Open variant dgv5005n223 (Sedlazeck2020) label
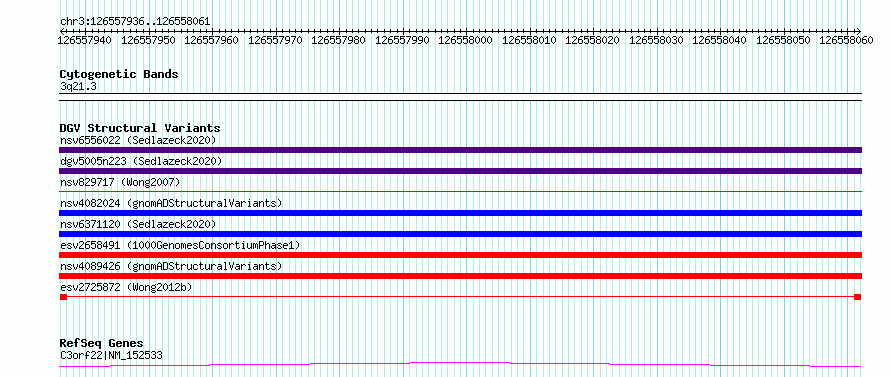Viewport: 890px width, 377px height. coord(141,161)
